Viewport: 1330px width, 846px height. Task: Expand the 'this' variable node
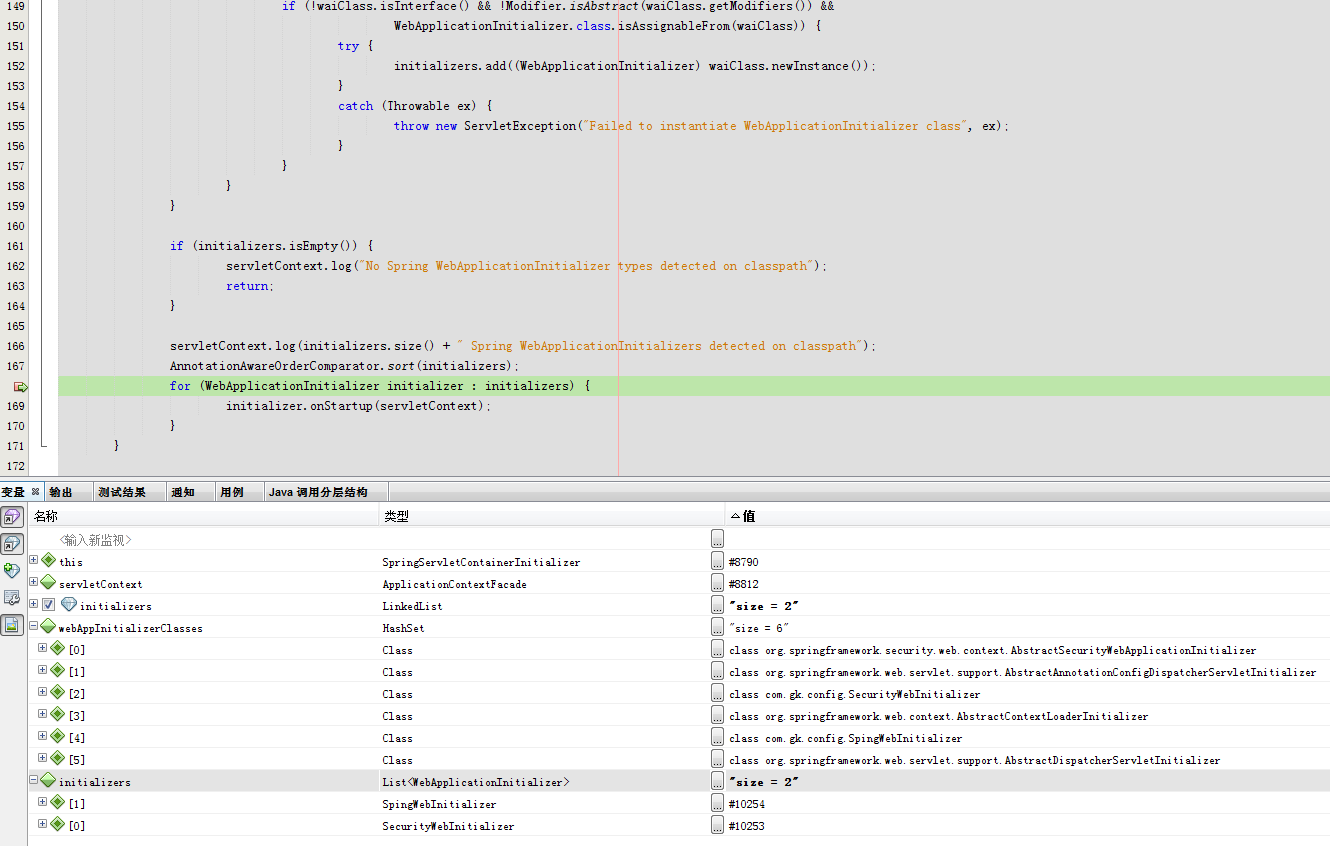point(33,560)
